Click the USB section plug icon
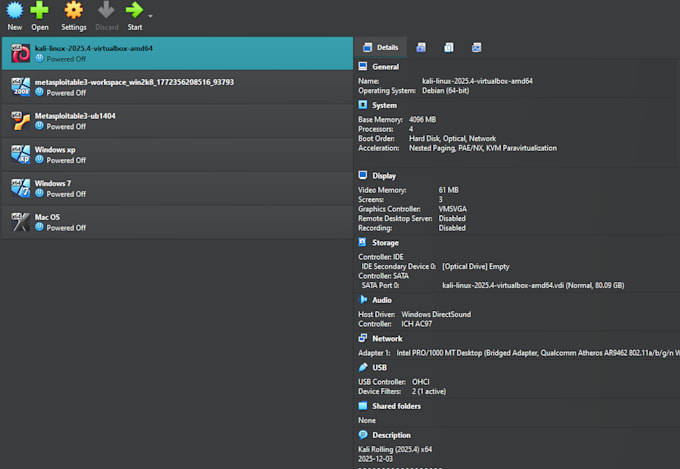The image size is (680, 469). click(363, 367)
